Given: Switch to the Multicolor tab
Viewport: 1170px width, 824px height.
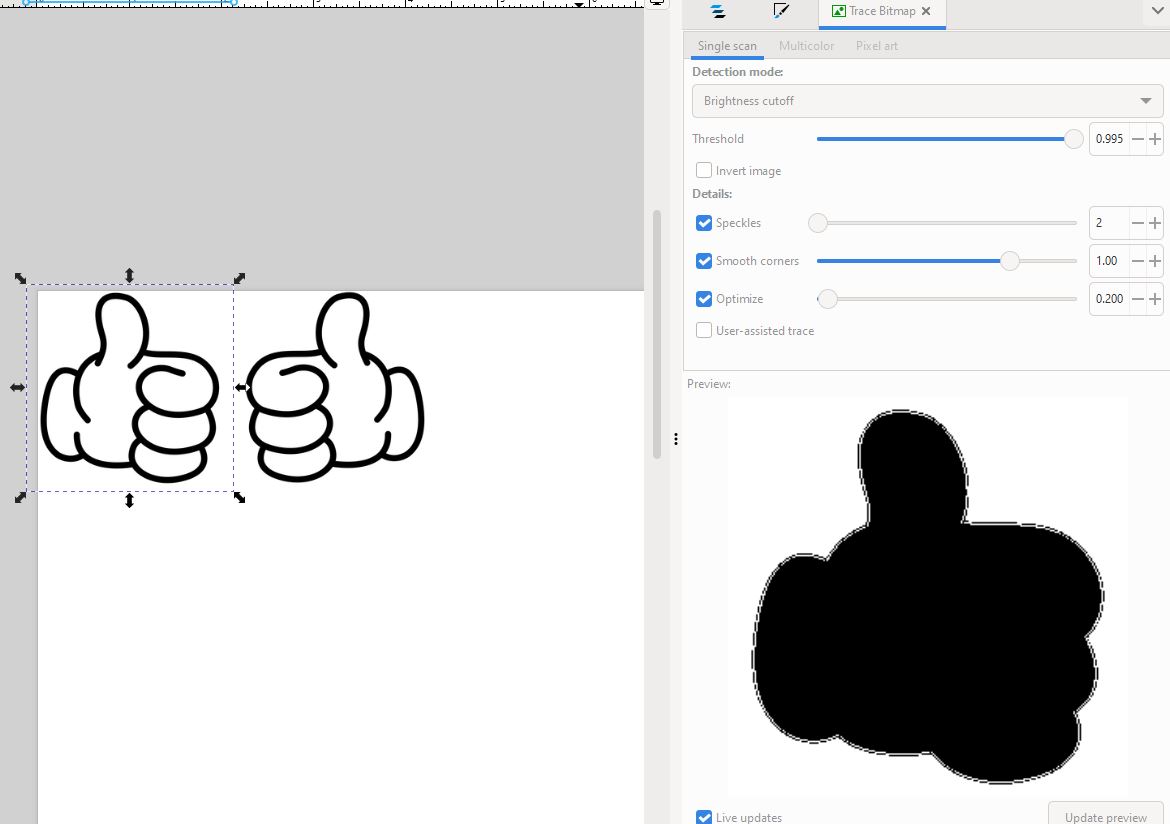Looking at the screenshot, I should 806,46.
